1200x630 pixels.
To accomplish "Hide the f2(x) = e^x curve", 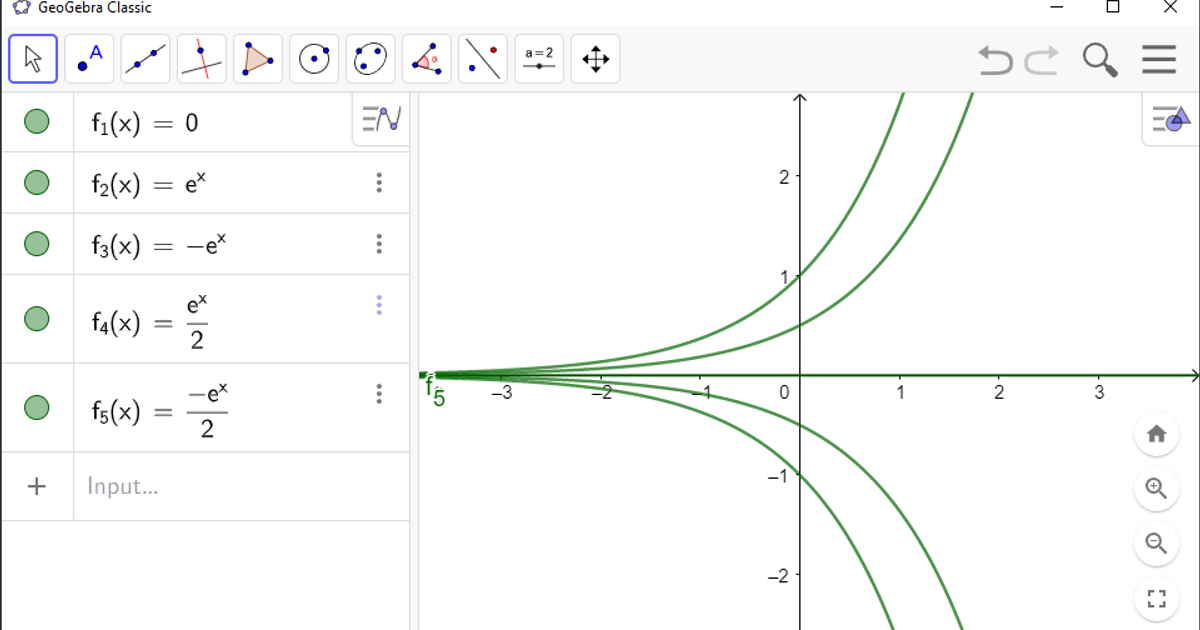I will click(37, 182).
